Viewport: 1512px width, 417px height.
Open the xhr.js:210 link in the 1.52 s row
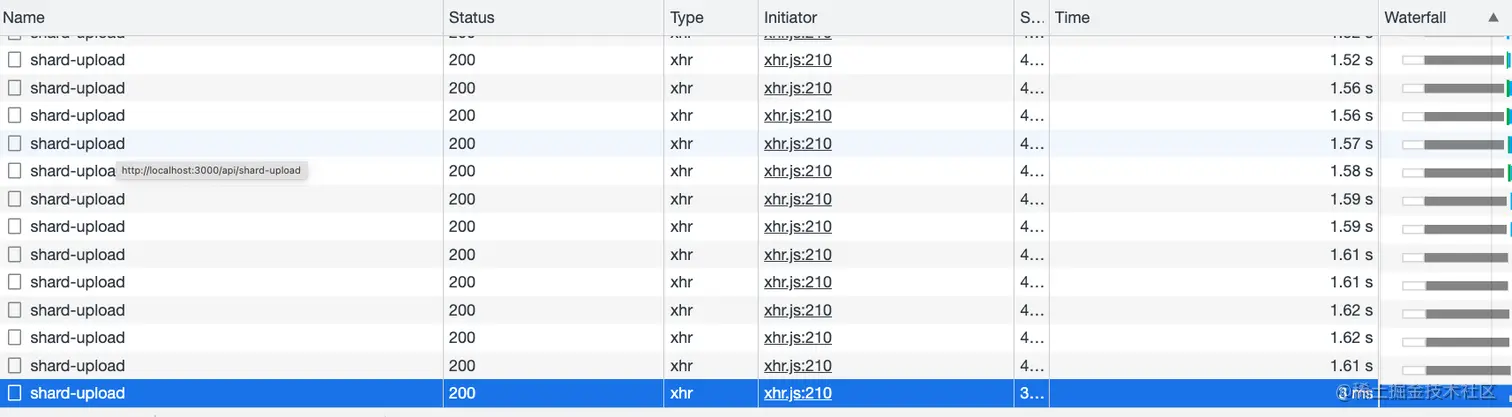tap(797, 60)
